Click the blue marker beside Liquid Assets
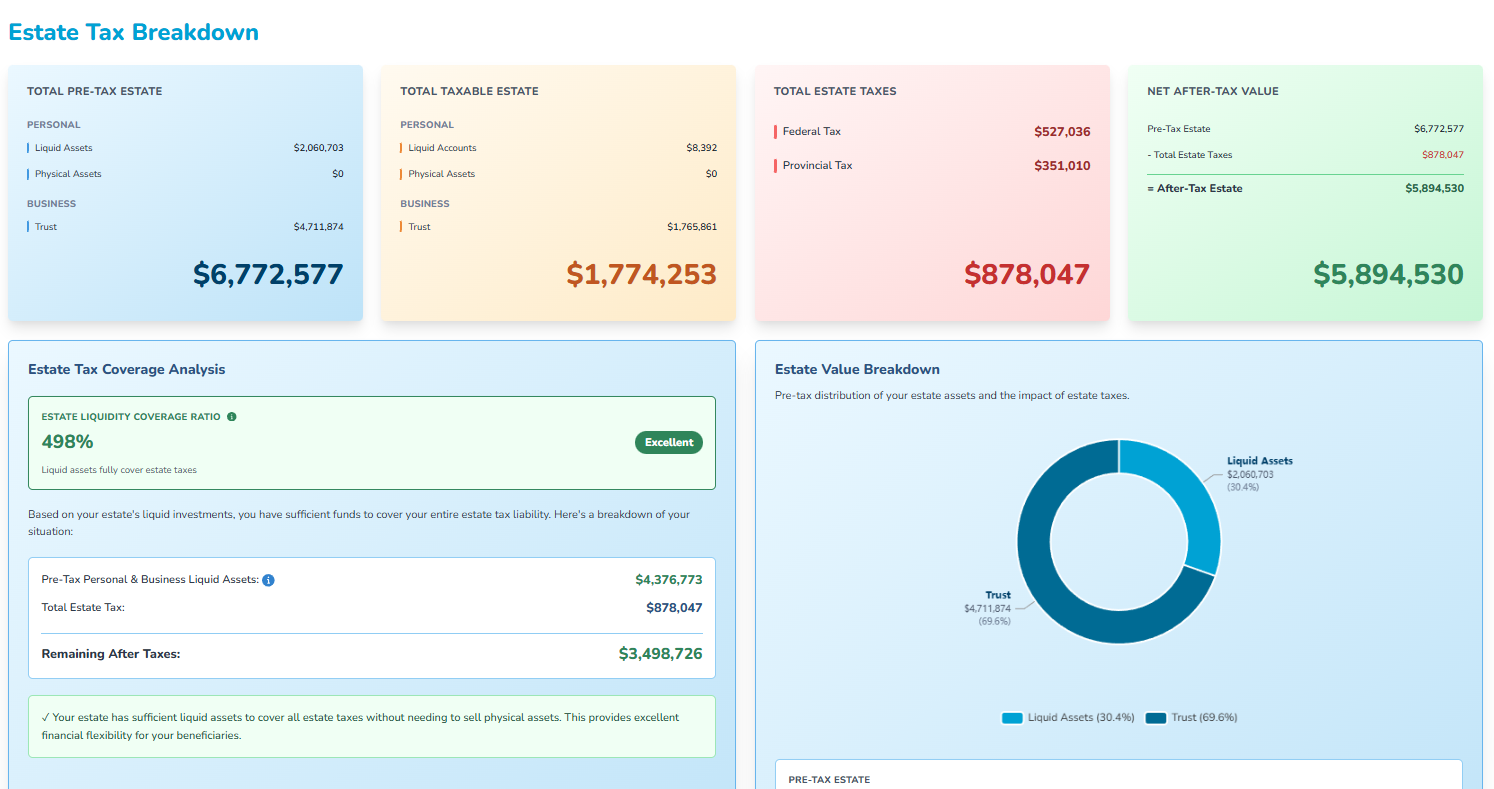The height and width of the screenshot is (789, 1494). 30,147
